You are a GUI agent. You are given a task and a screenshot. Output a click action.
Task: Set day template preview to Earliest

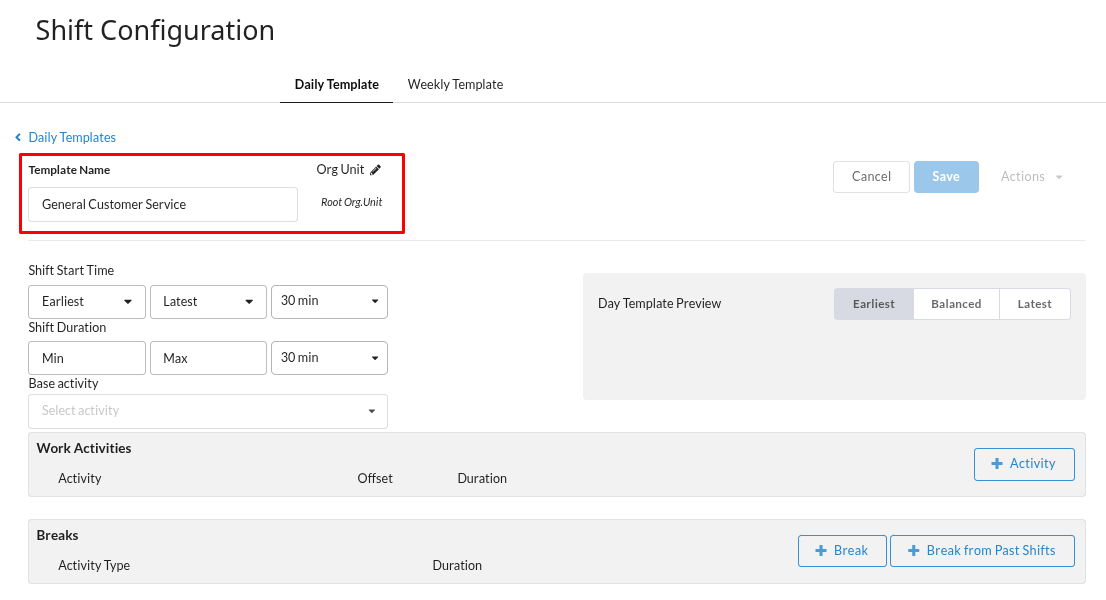coord(874,304)
